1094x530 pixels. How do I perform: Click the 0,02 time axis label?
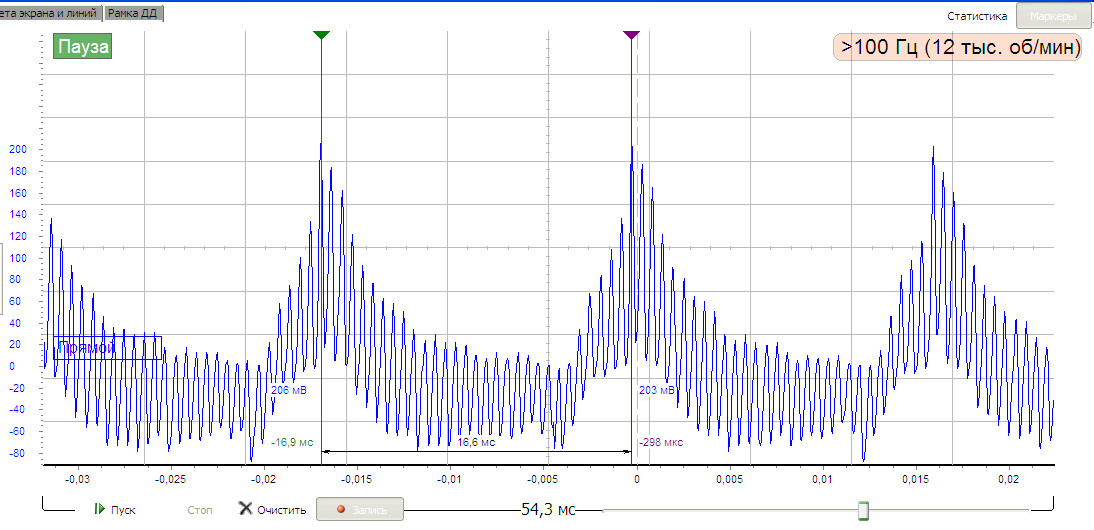1010,479
